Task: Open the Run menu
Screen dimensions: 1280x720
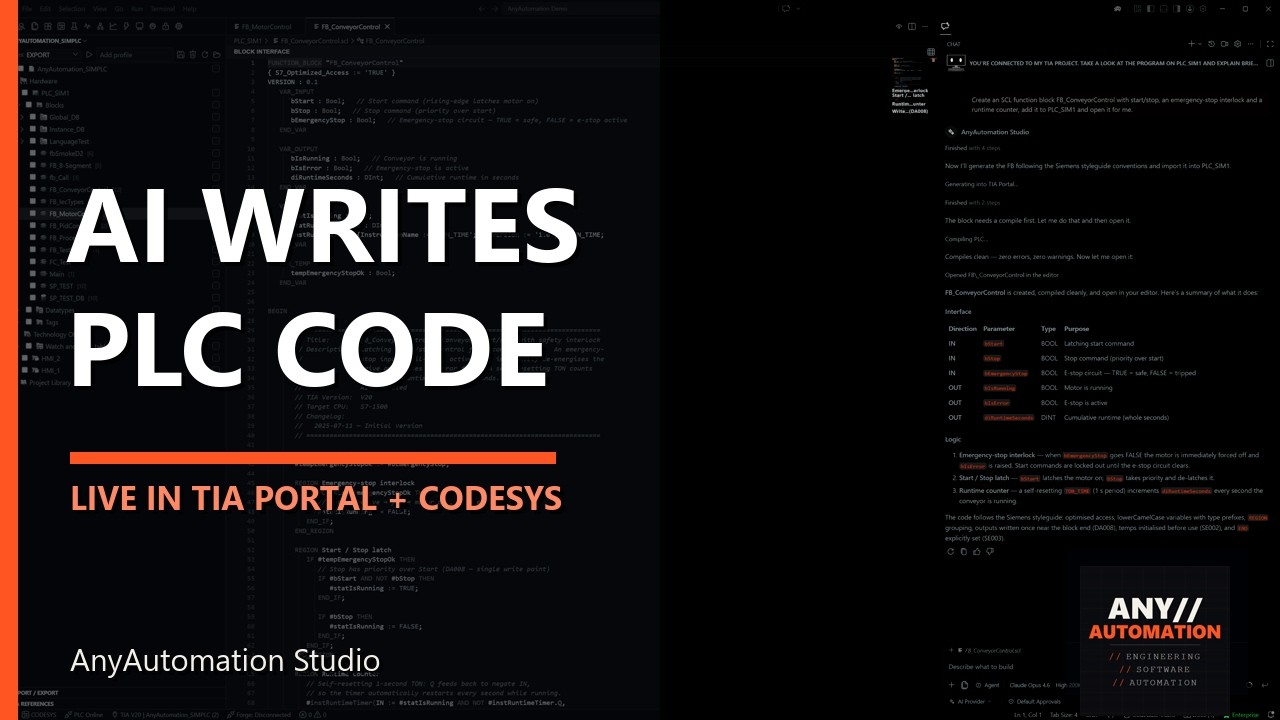Action: point(138,8)
